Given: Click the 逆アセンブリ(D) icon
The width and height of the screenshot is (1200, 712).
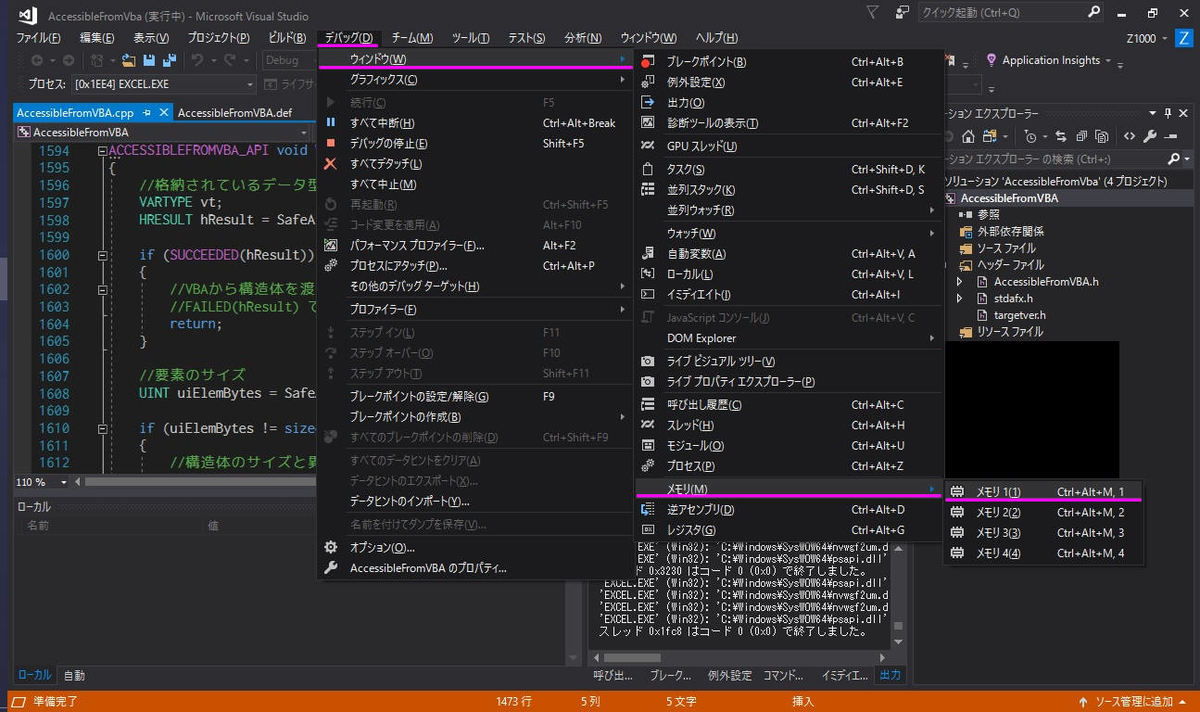Looking at the screenshot, I should click(x=647, y=510).
